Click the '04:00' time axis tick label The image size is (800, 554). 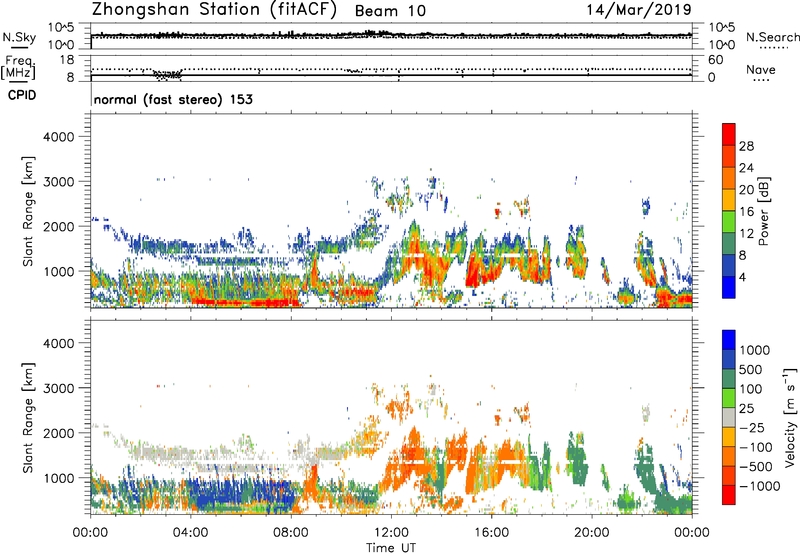[x=191, y=533]
